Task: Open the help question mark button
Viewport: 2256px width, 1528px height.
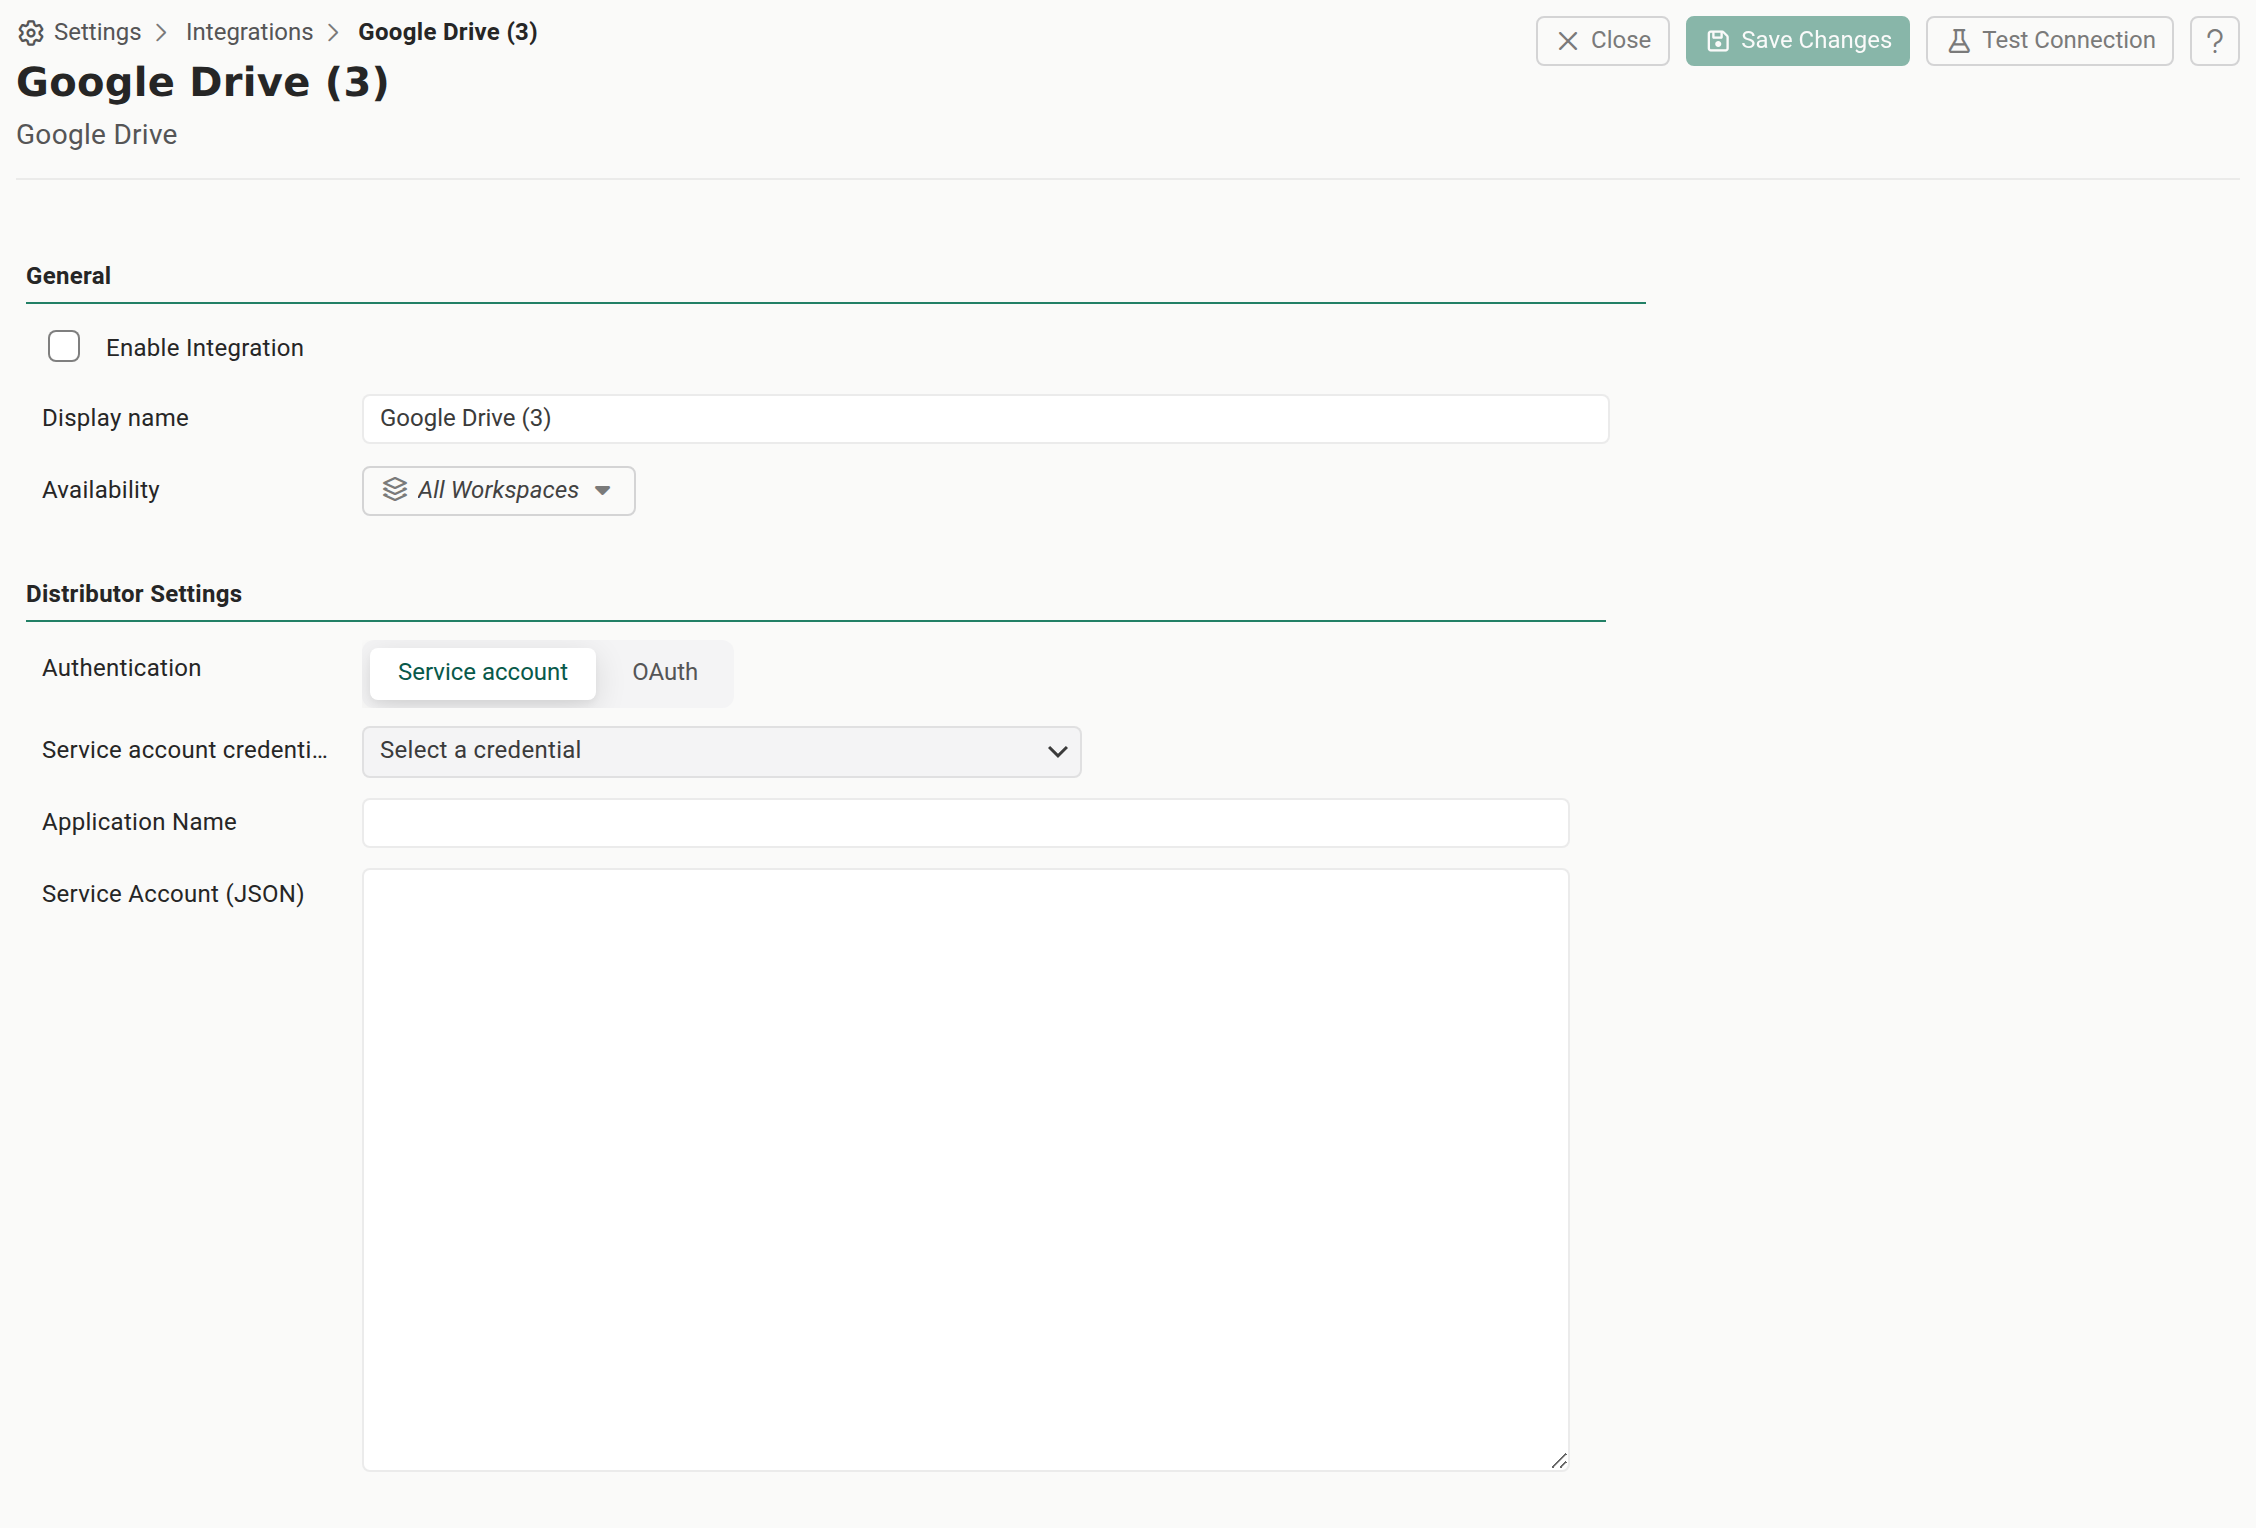Action: click(2214, 41)
